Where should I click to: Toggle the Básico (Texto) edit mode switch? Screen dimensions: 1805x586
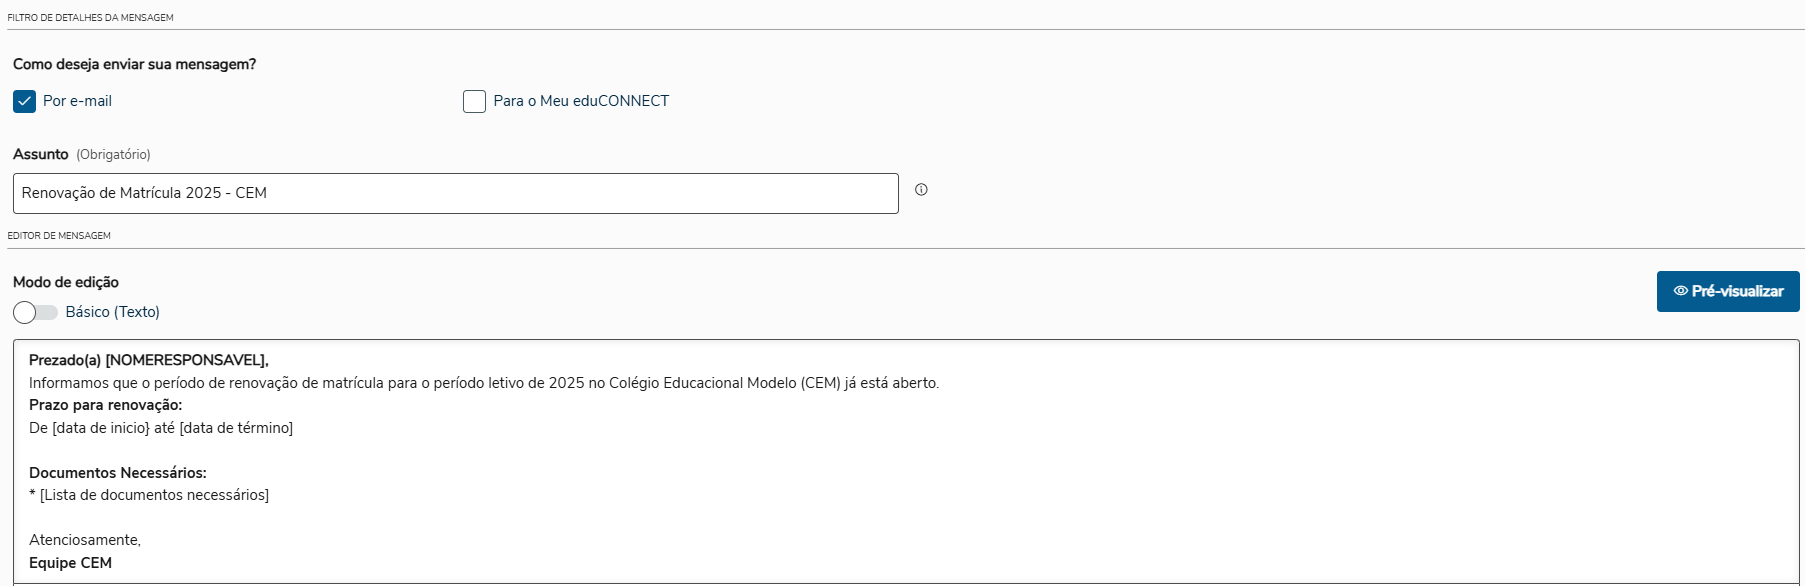click(x=35, y=312)
